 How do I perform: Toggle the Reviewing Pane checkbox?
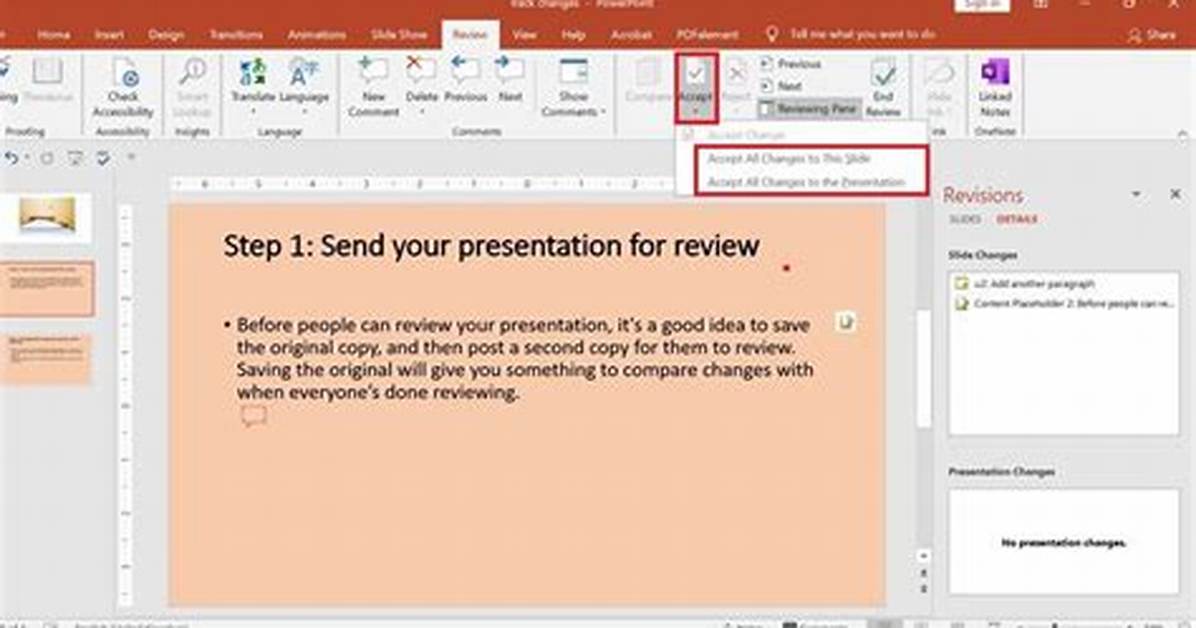809,109
